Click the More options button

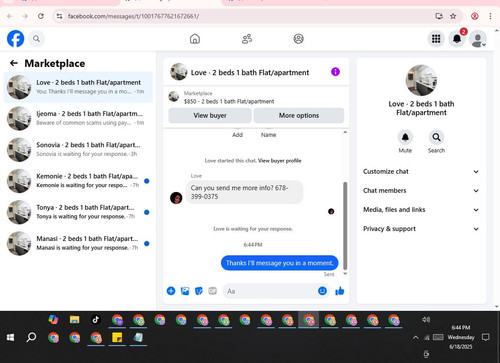(x=299, y=115)
